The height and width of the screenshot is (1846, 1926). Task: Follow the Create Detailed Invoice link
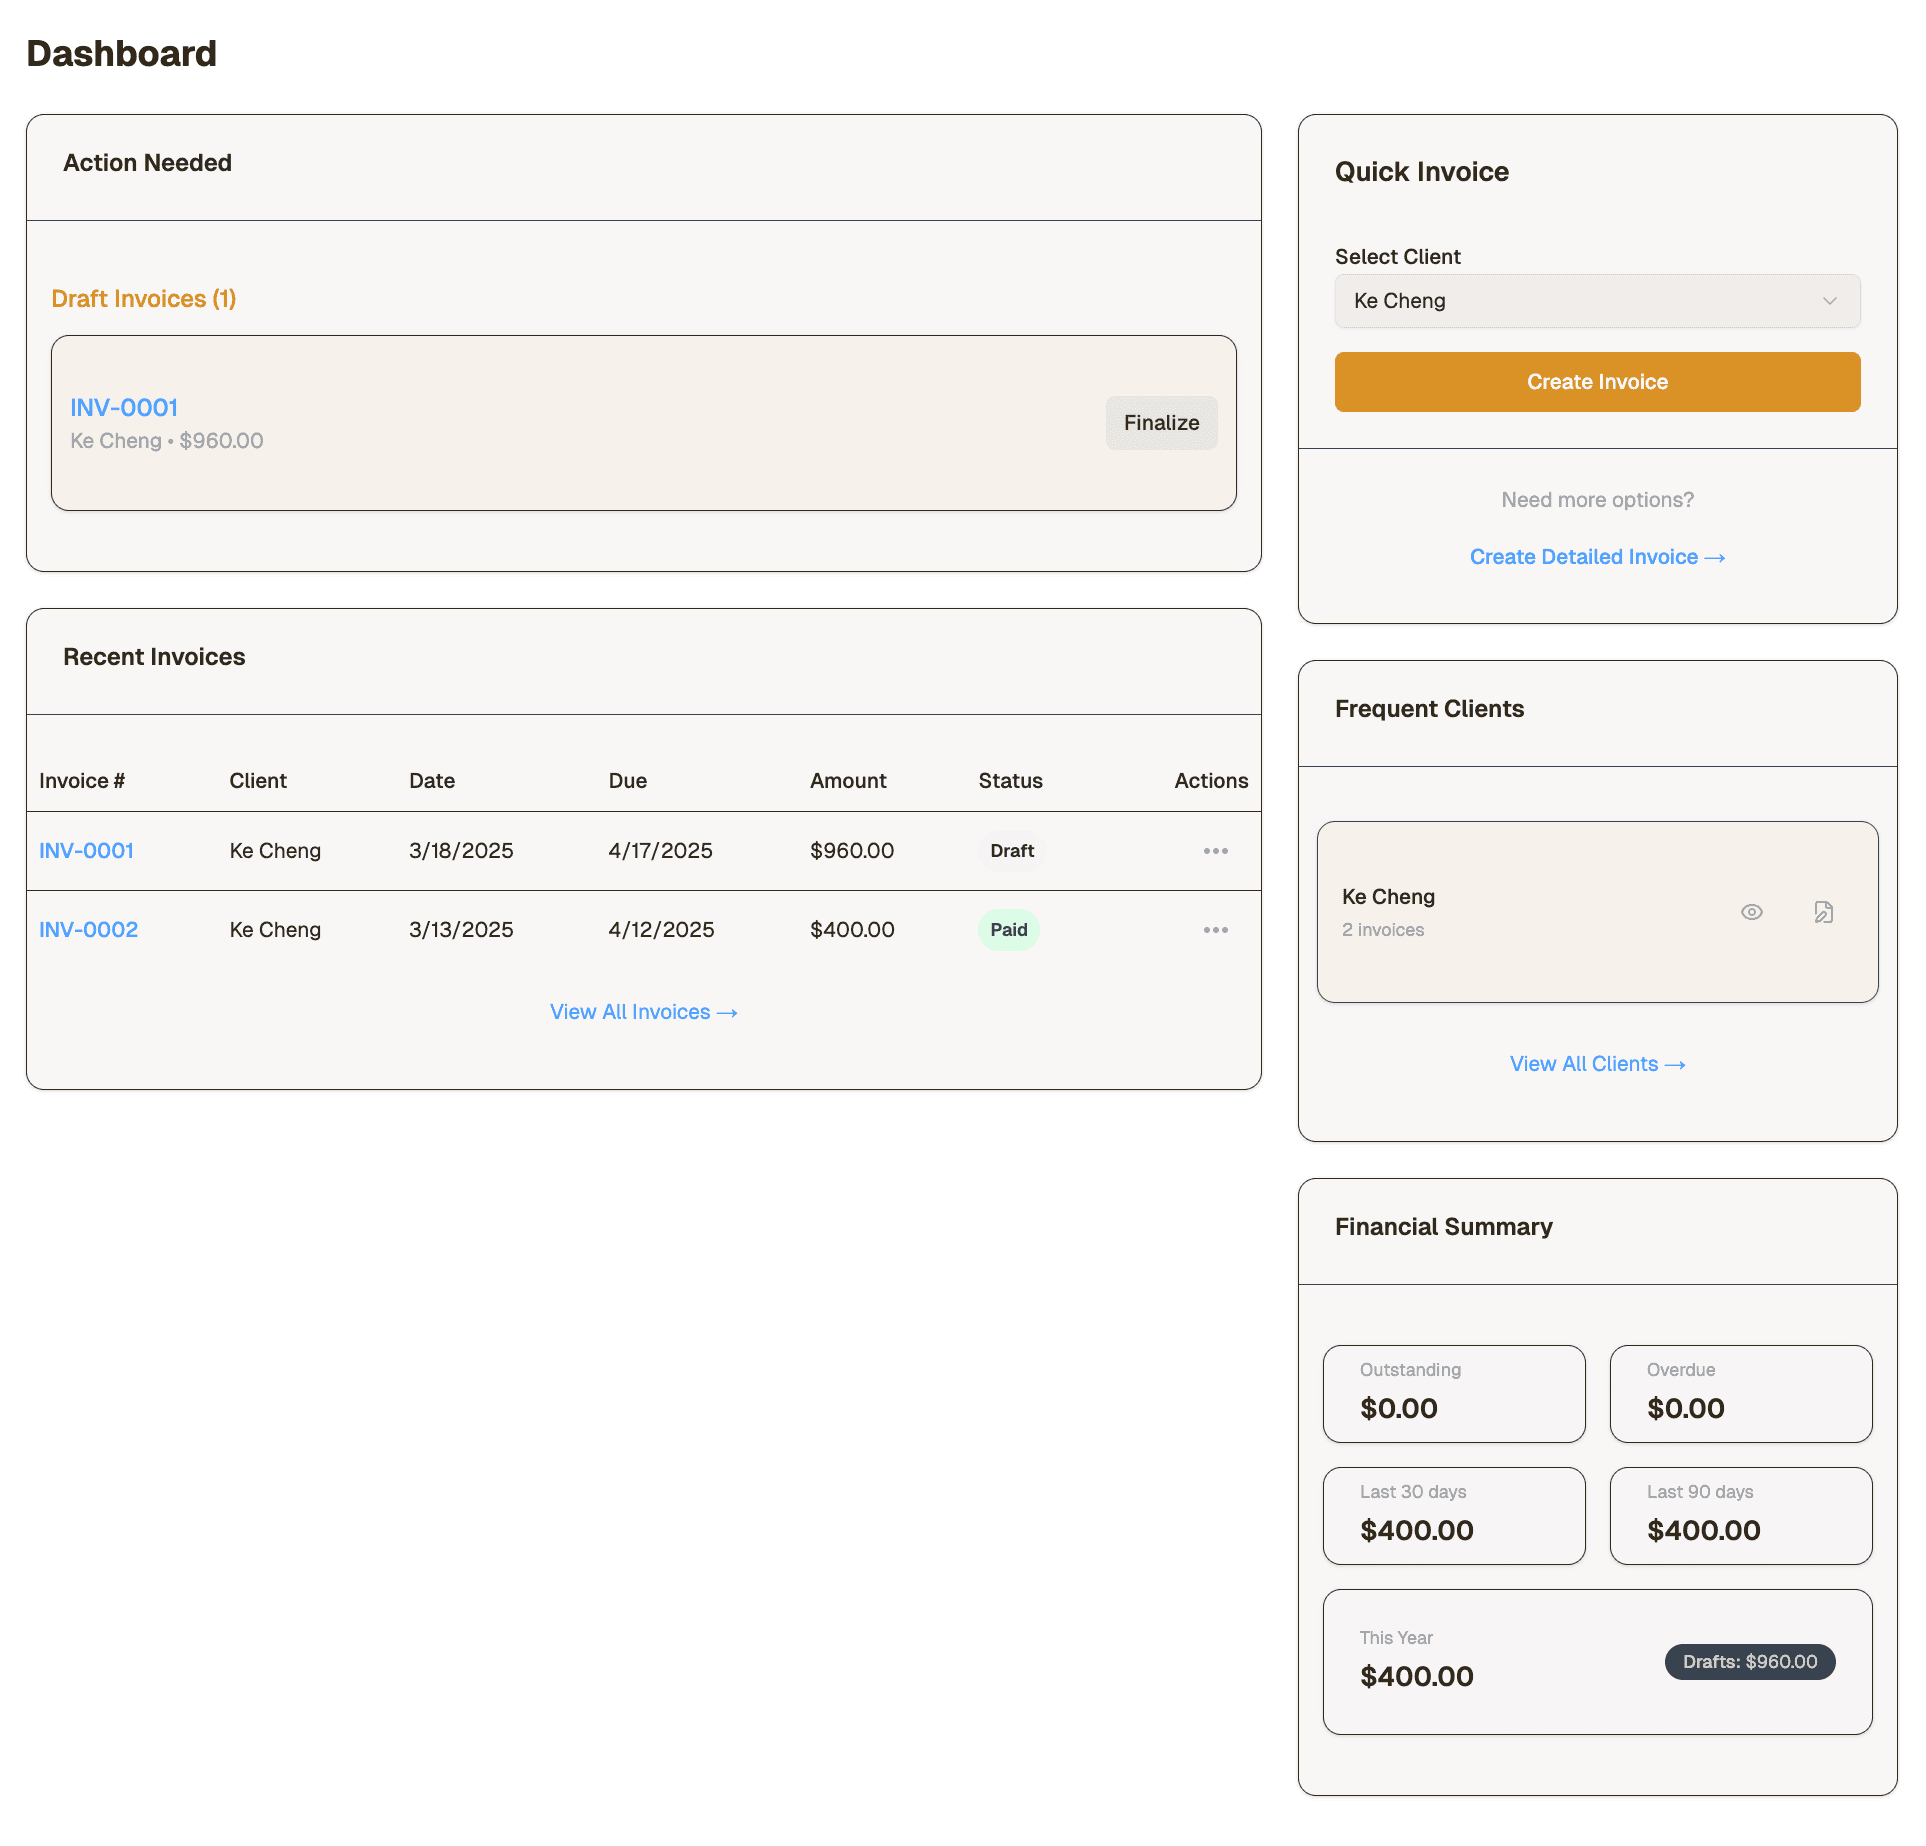1596,557
